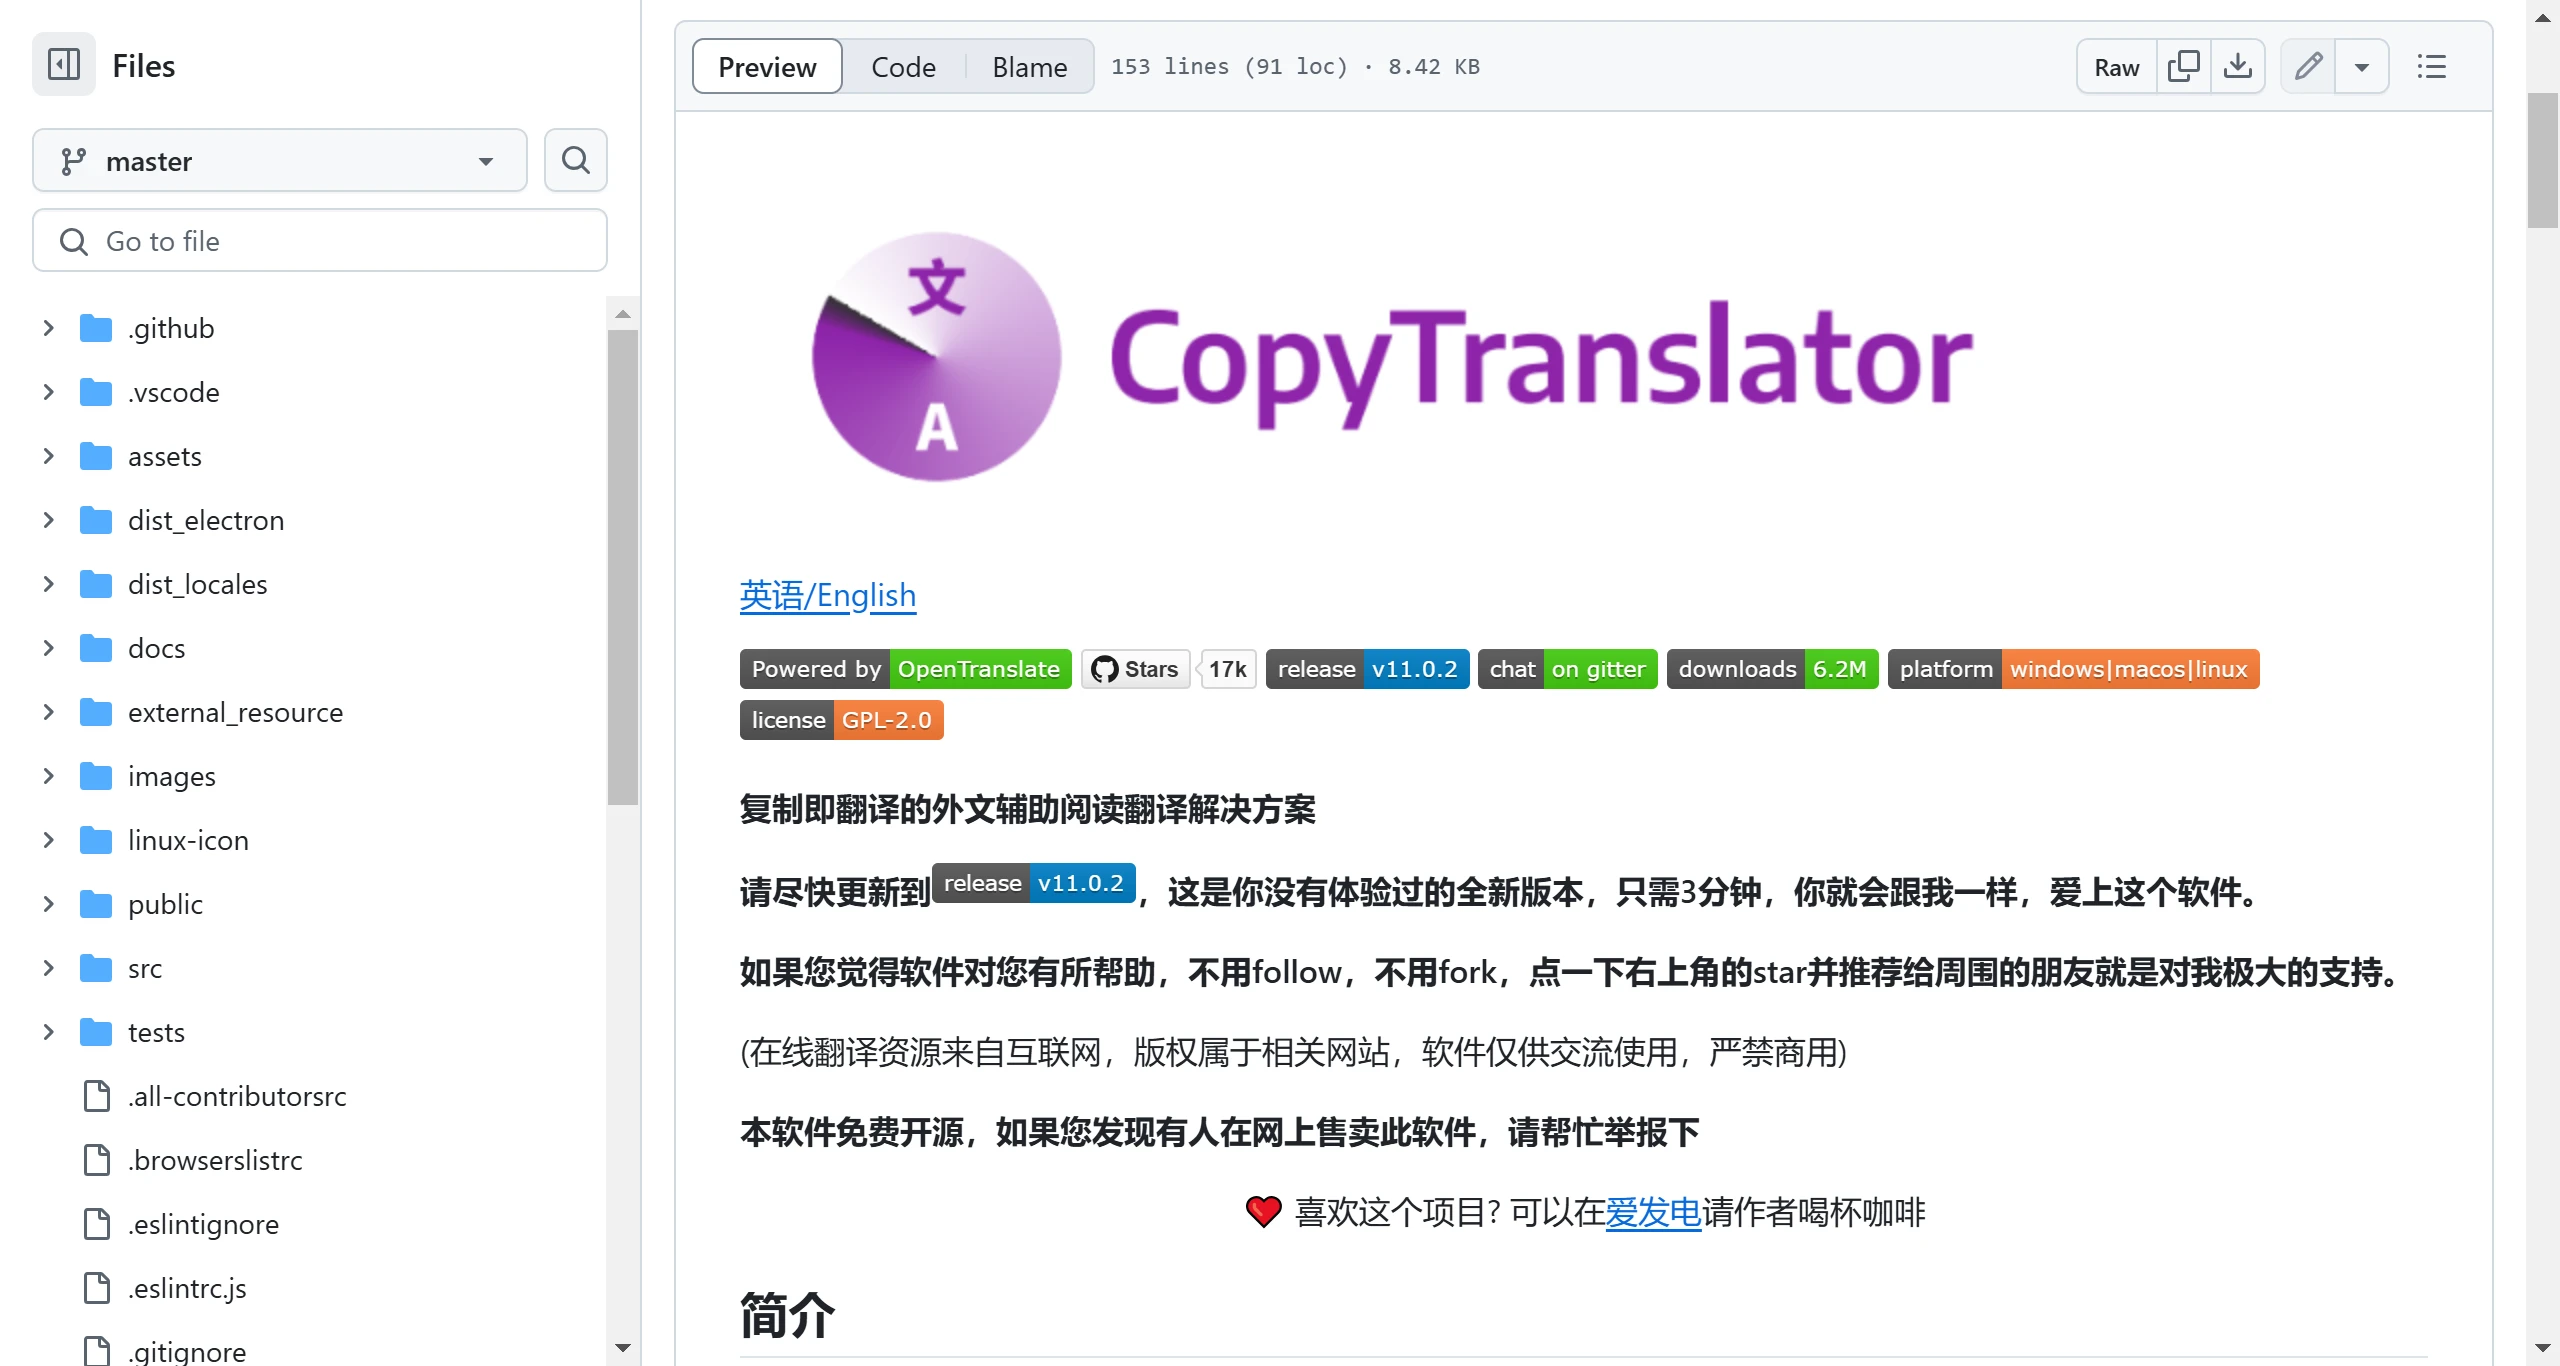
Task: Edit the file with the pencil icon
Action: click(2308, 66)
